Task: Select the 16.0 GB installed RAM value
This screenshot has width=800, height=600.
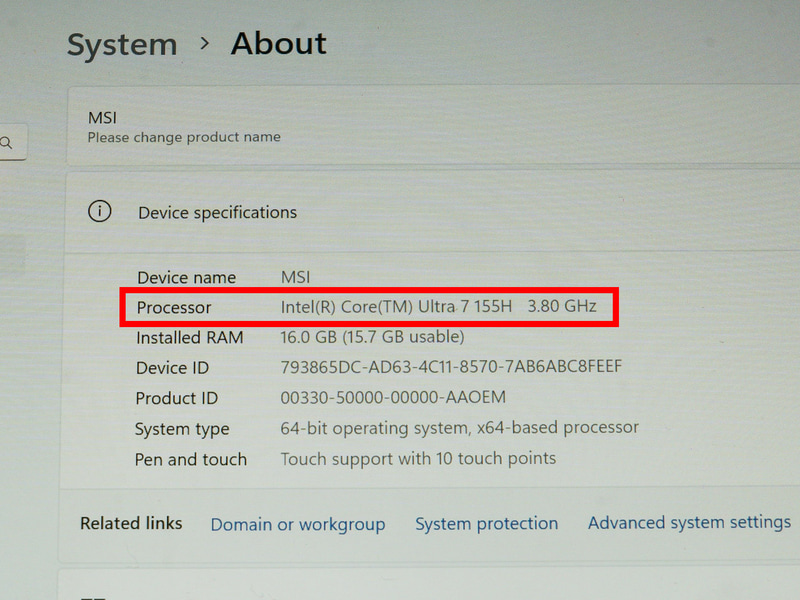Action: (x=372, y=337)
